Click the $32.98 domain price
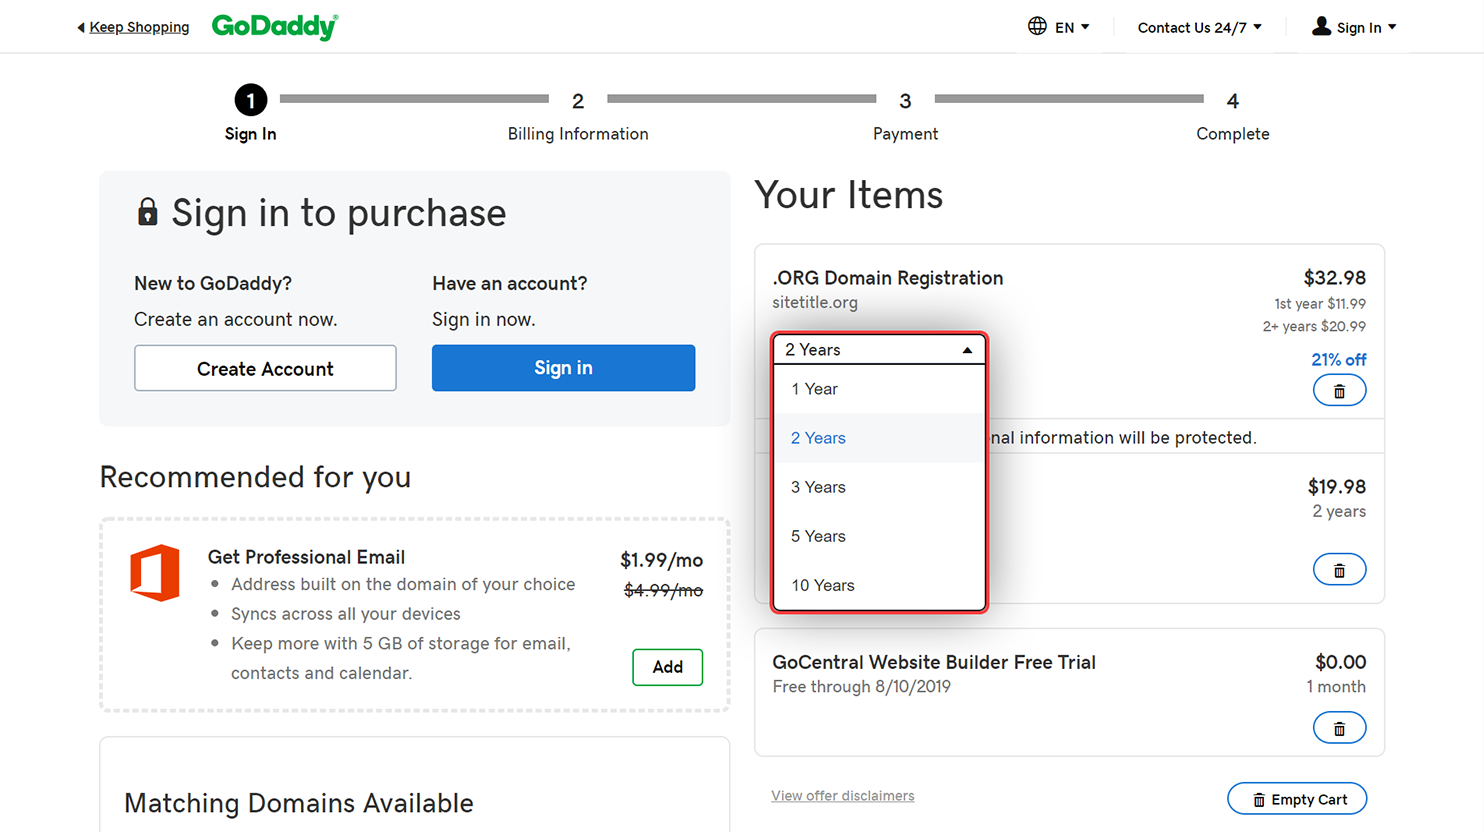 pos(1334,278)
